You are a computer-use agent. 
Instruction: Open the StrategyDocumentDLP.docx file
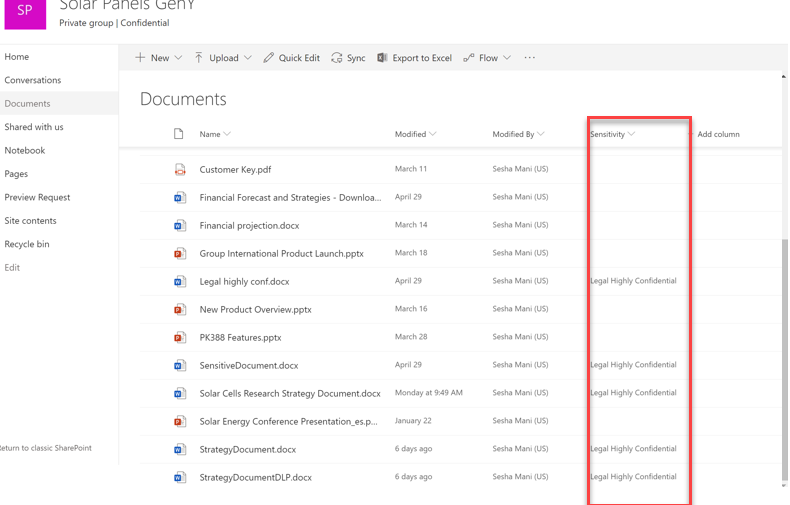point(255,478)
